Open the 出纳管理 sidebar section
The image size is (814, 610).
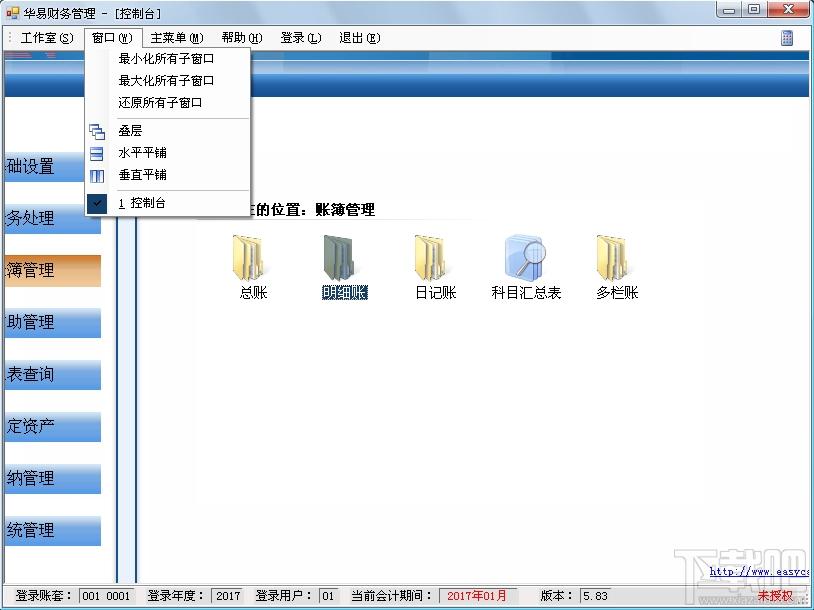tap(53, 478)
